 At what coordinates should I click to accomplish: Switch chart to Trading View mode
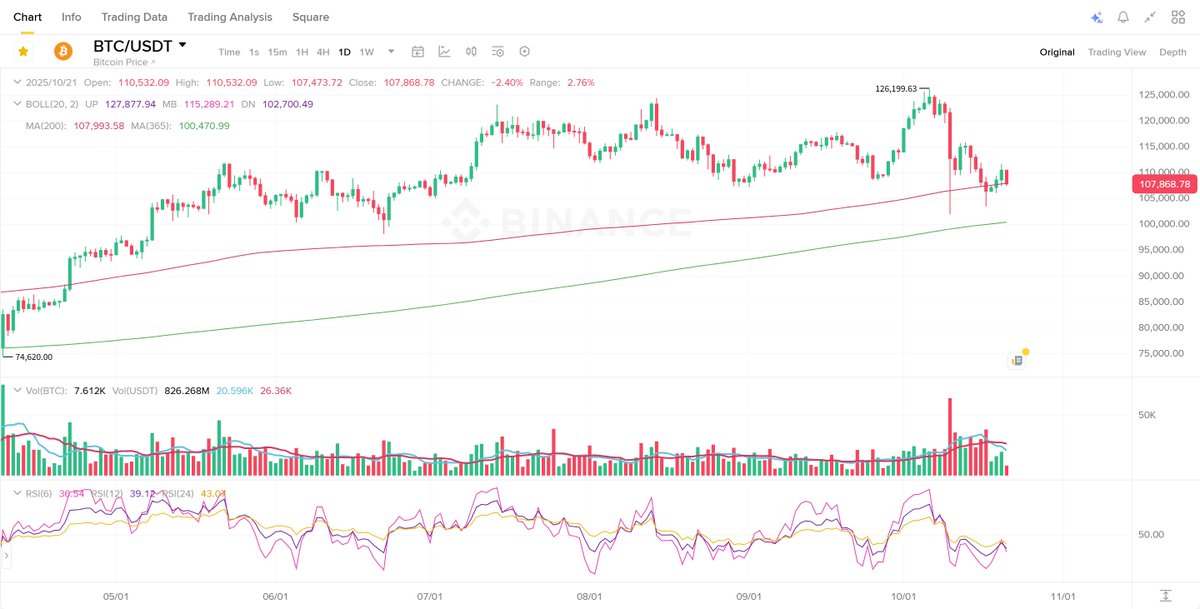[1117, 52]
